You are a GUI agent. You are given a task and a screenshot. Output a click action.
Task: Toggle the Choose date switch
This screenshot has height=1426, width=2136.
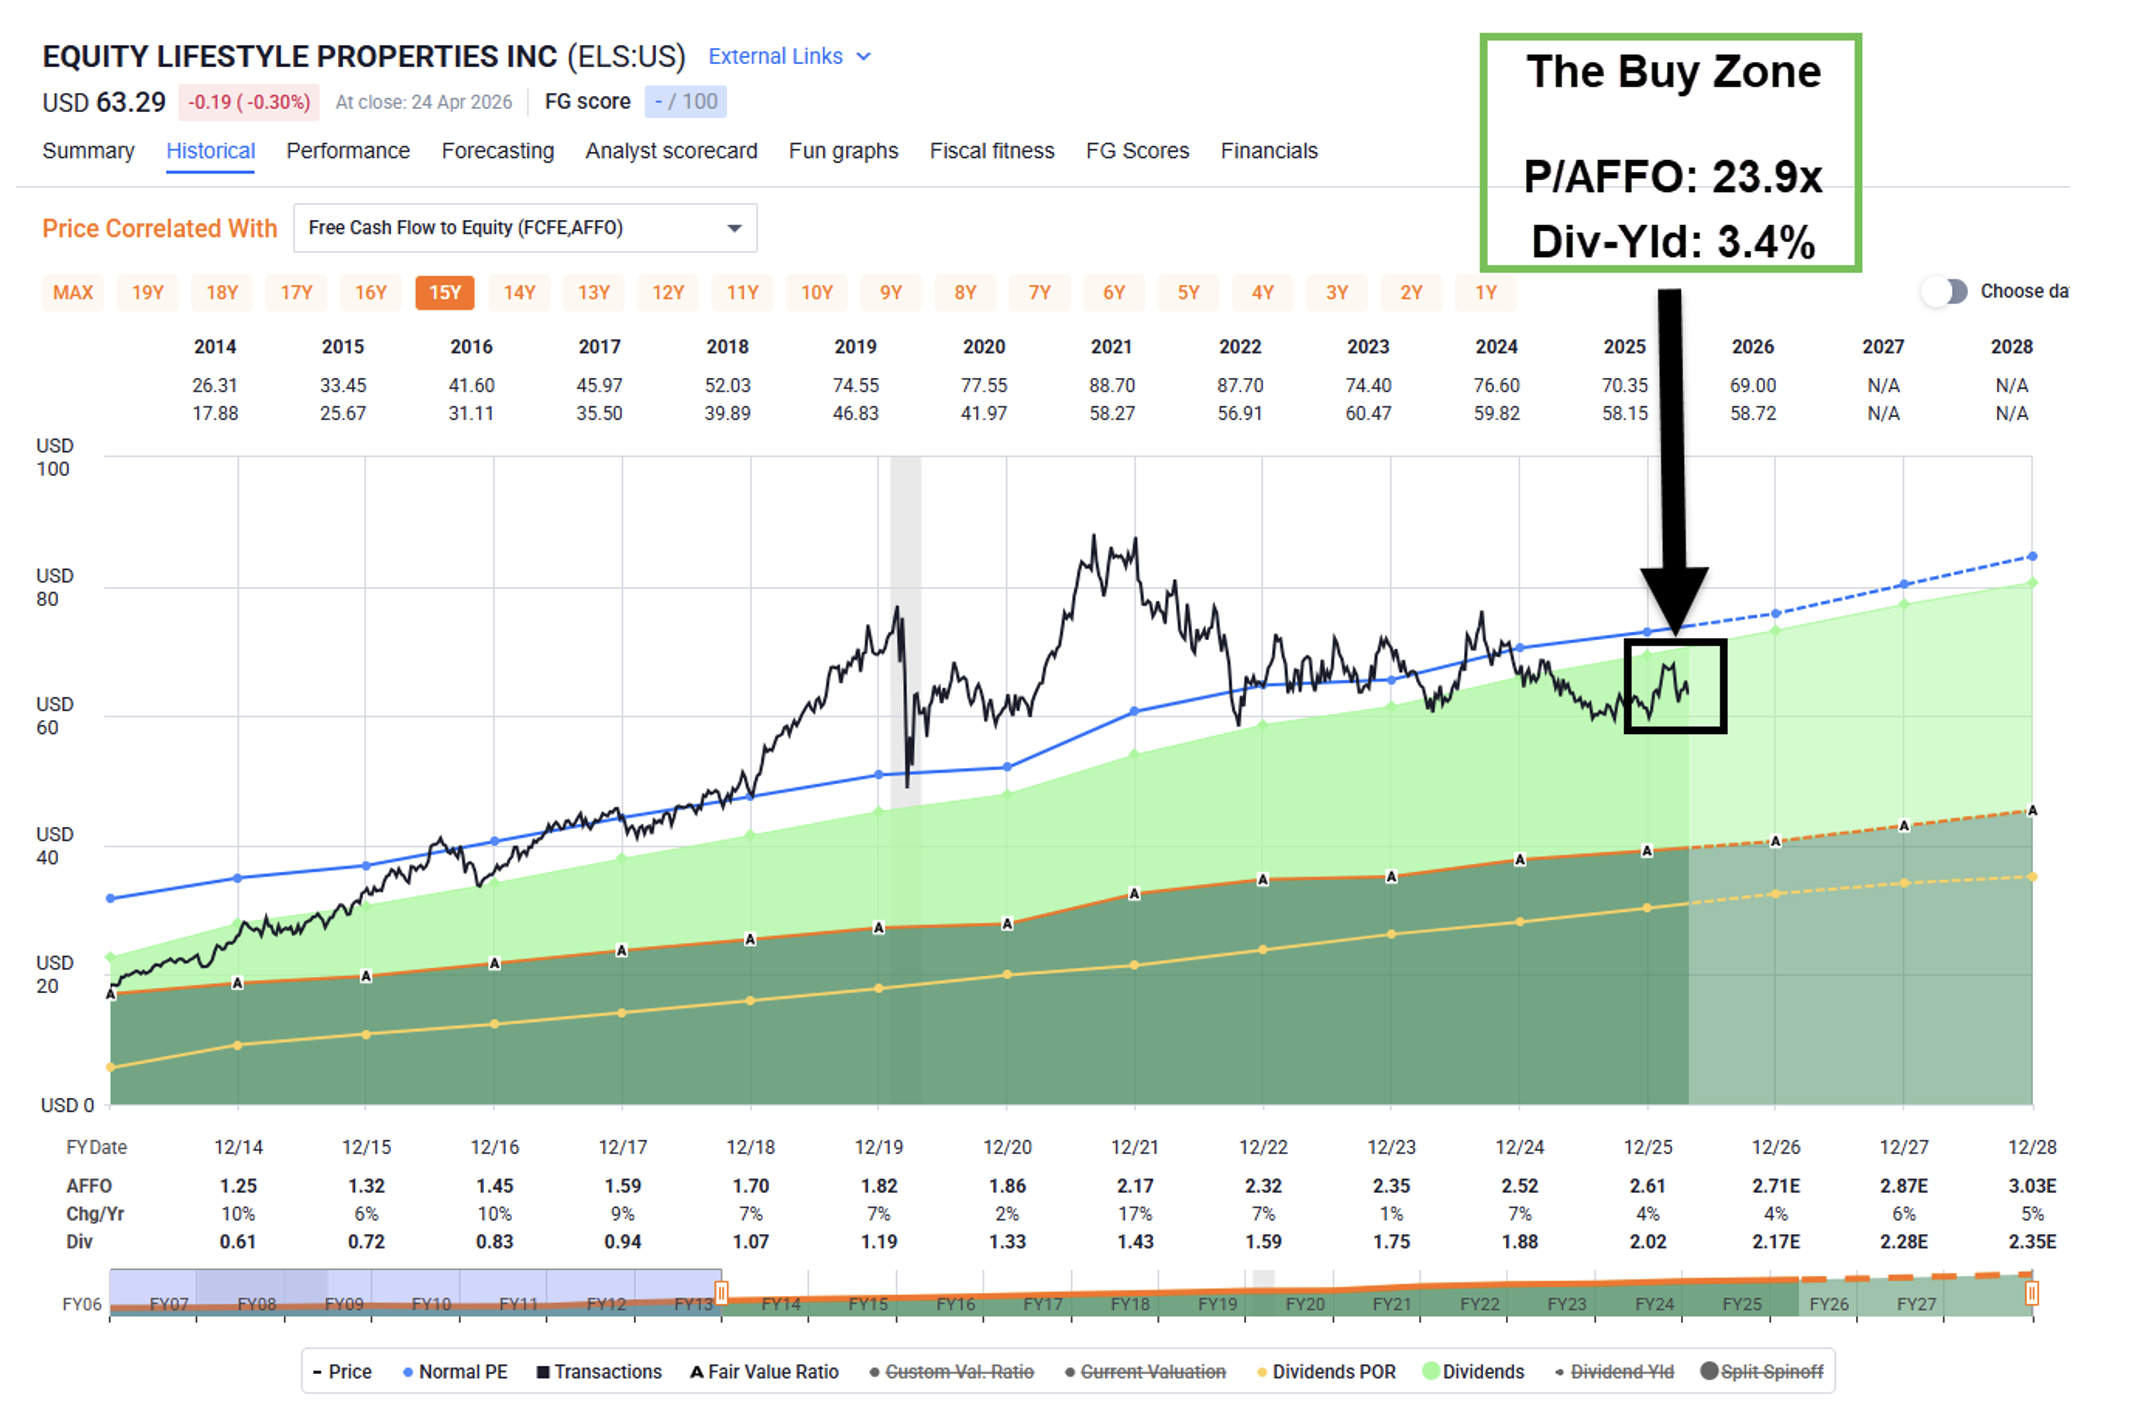pyautogui.click(x=1945, y=291)
